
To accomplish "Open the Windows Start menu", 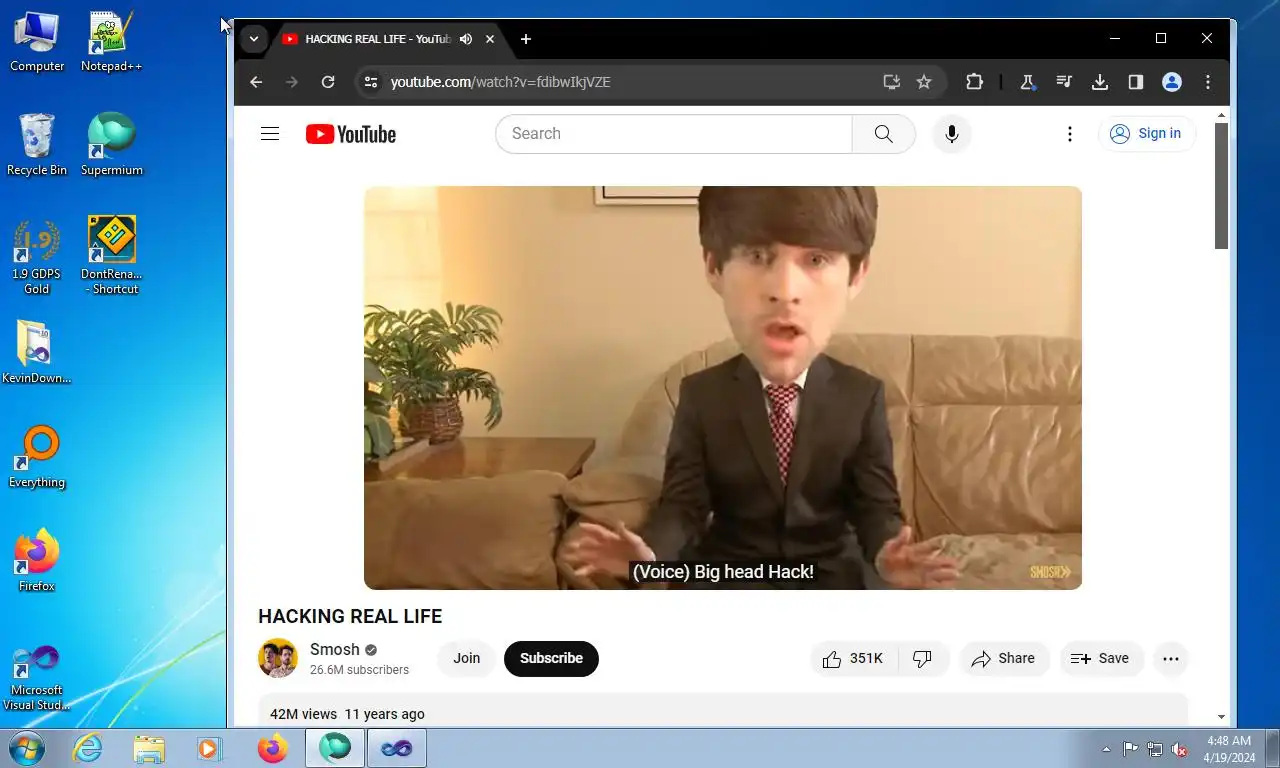I will pyautogui.click(x=25, y=748).
